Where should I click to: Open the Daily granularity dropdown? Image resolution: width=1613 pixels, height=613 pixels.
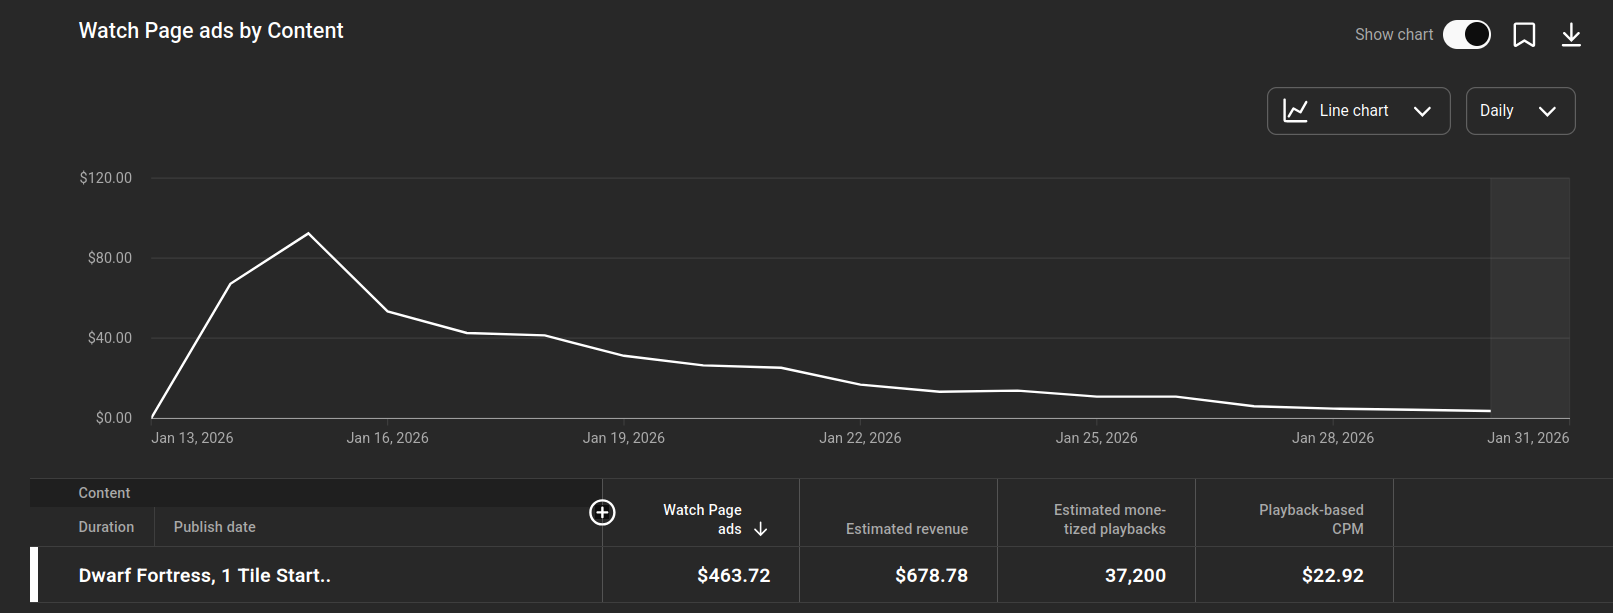coord(1519,111)
